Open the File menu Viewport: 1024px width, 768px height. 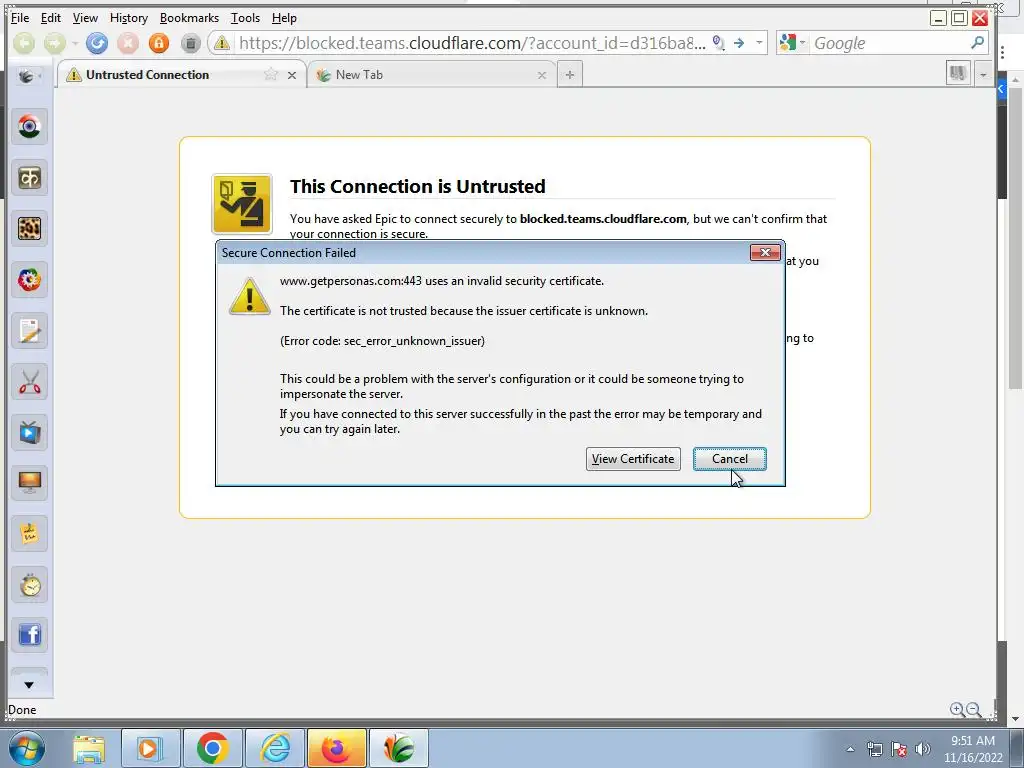point(20,18)
